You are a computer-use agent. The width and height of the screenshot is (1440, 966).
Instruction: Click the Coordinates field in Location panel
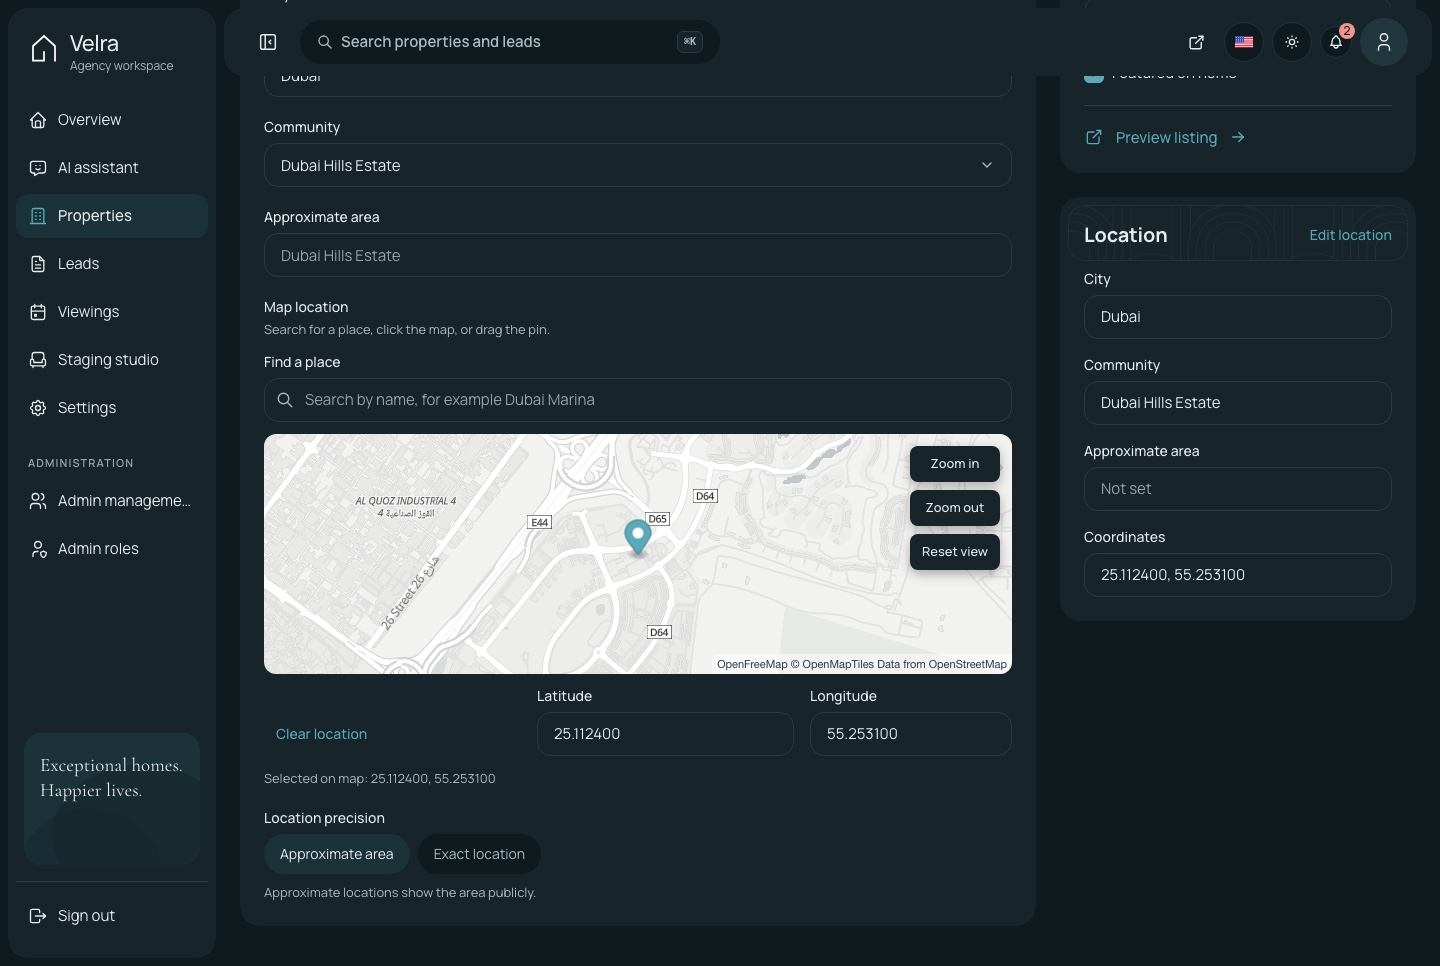tap(1238, 575)
